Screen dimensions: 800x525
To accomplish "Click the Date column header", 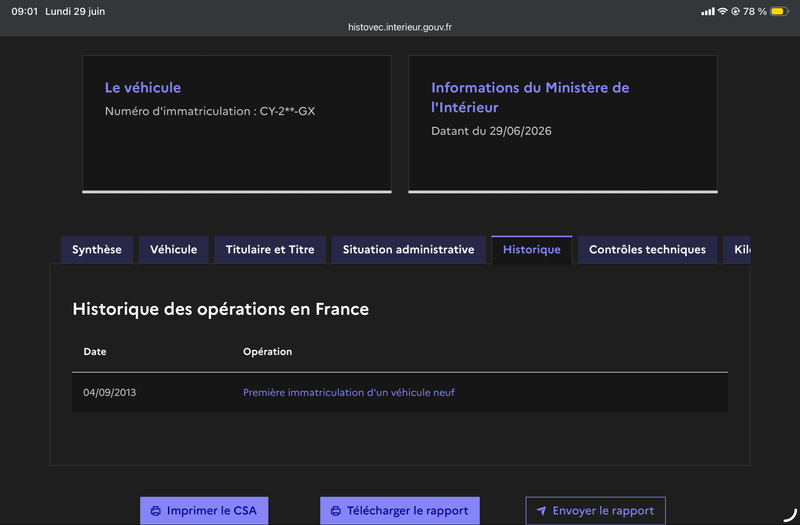I will (x=95, y=352).
